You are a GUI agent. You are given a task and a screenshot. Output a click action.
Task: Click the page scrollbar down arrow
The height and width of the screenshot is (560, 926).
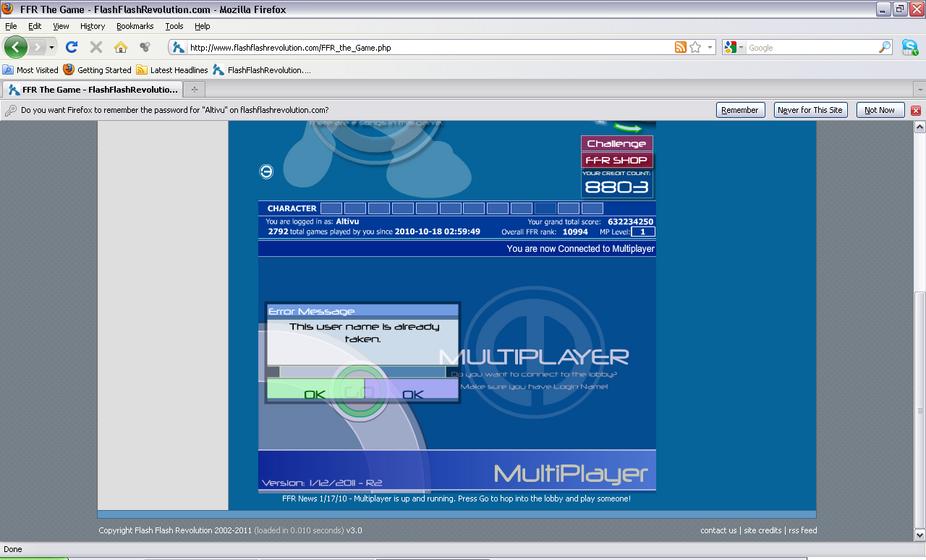pyautogui.click(x=920, y=535)
